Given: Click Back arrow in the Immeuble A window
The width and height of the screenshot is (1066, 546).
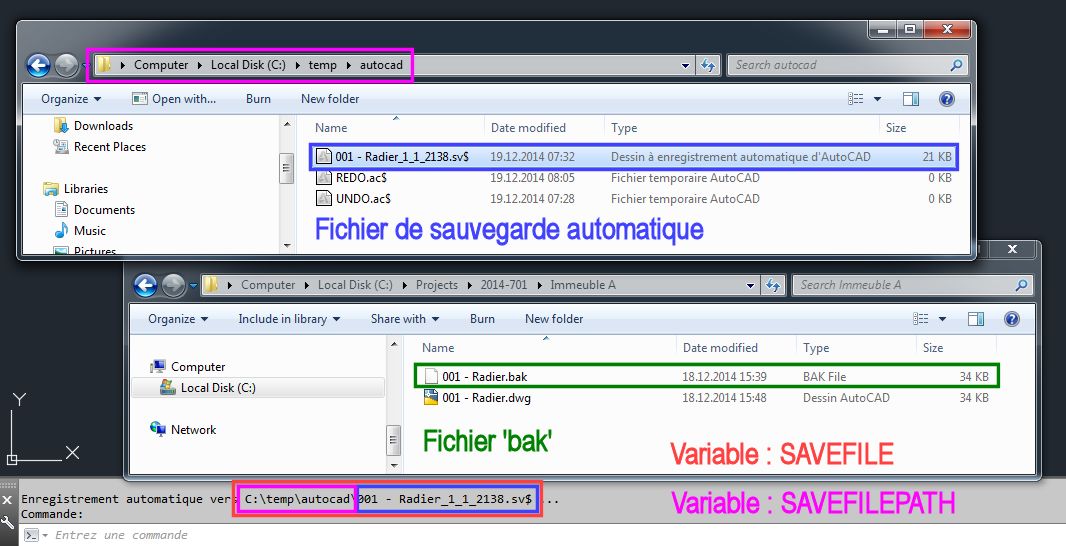Looking at the screenshot, I should point(145,286).
